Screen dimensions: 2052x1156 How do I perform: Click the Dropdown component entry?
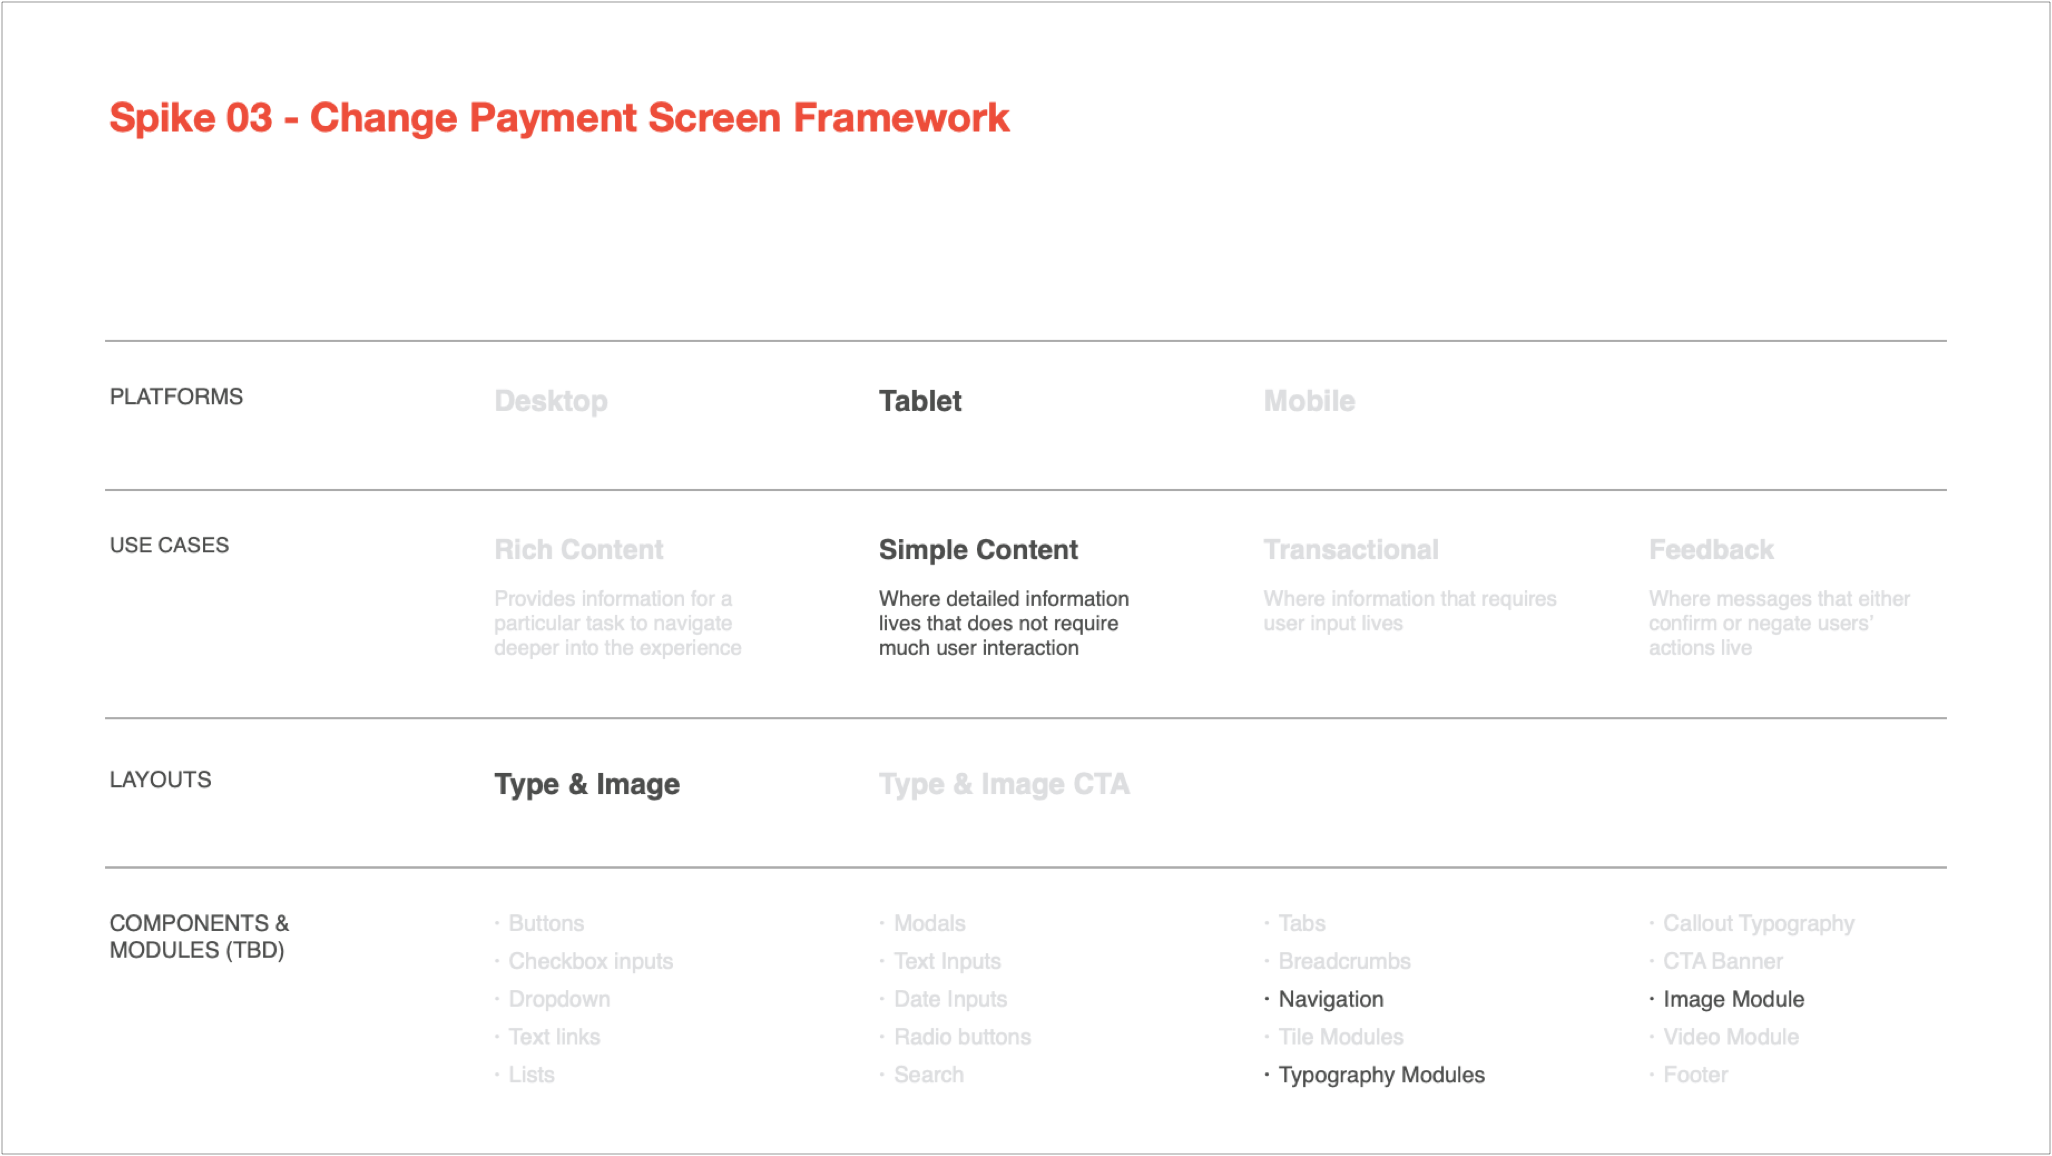[559, 999]
